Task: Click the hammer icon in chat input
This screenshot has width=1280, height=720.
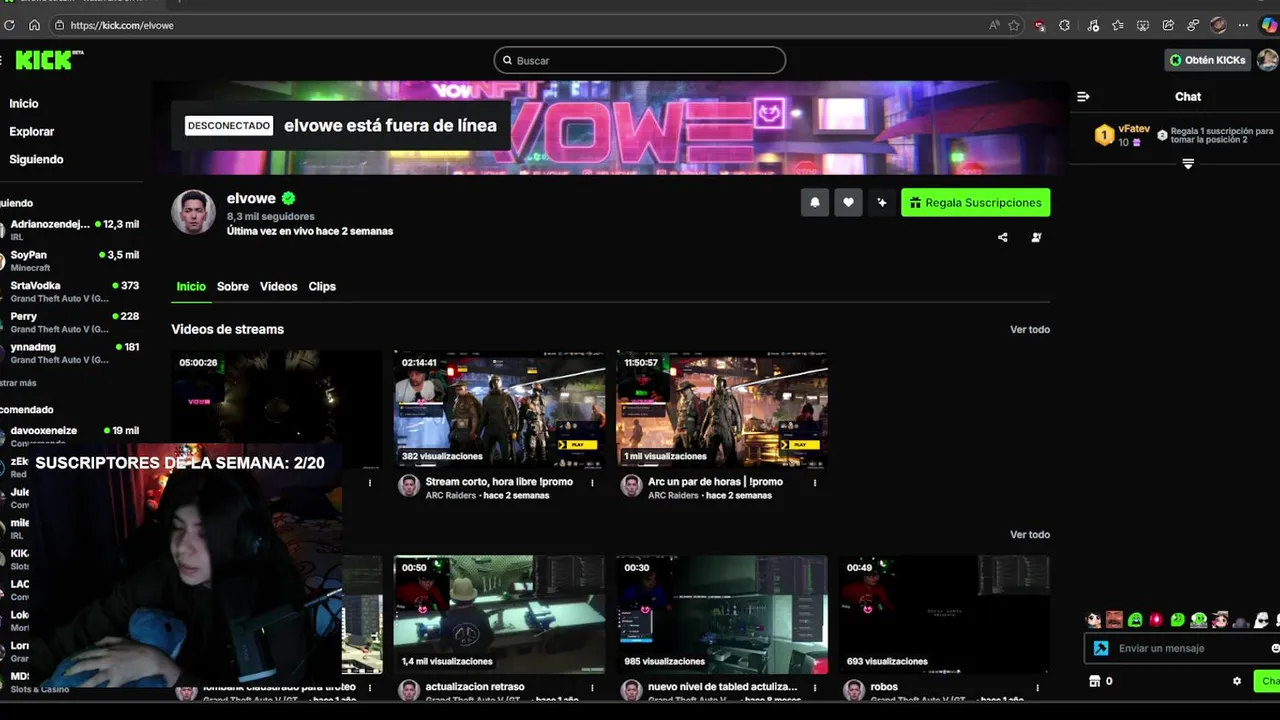Action: (x=1101, y=648)
